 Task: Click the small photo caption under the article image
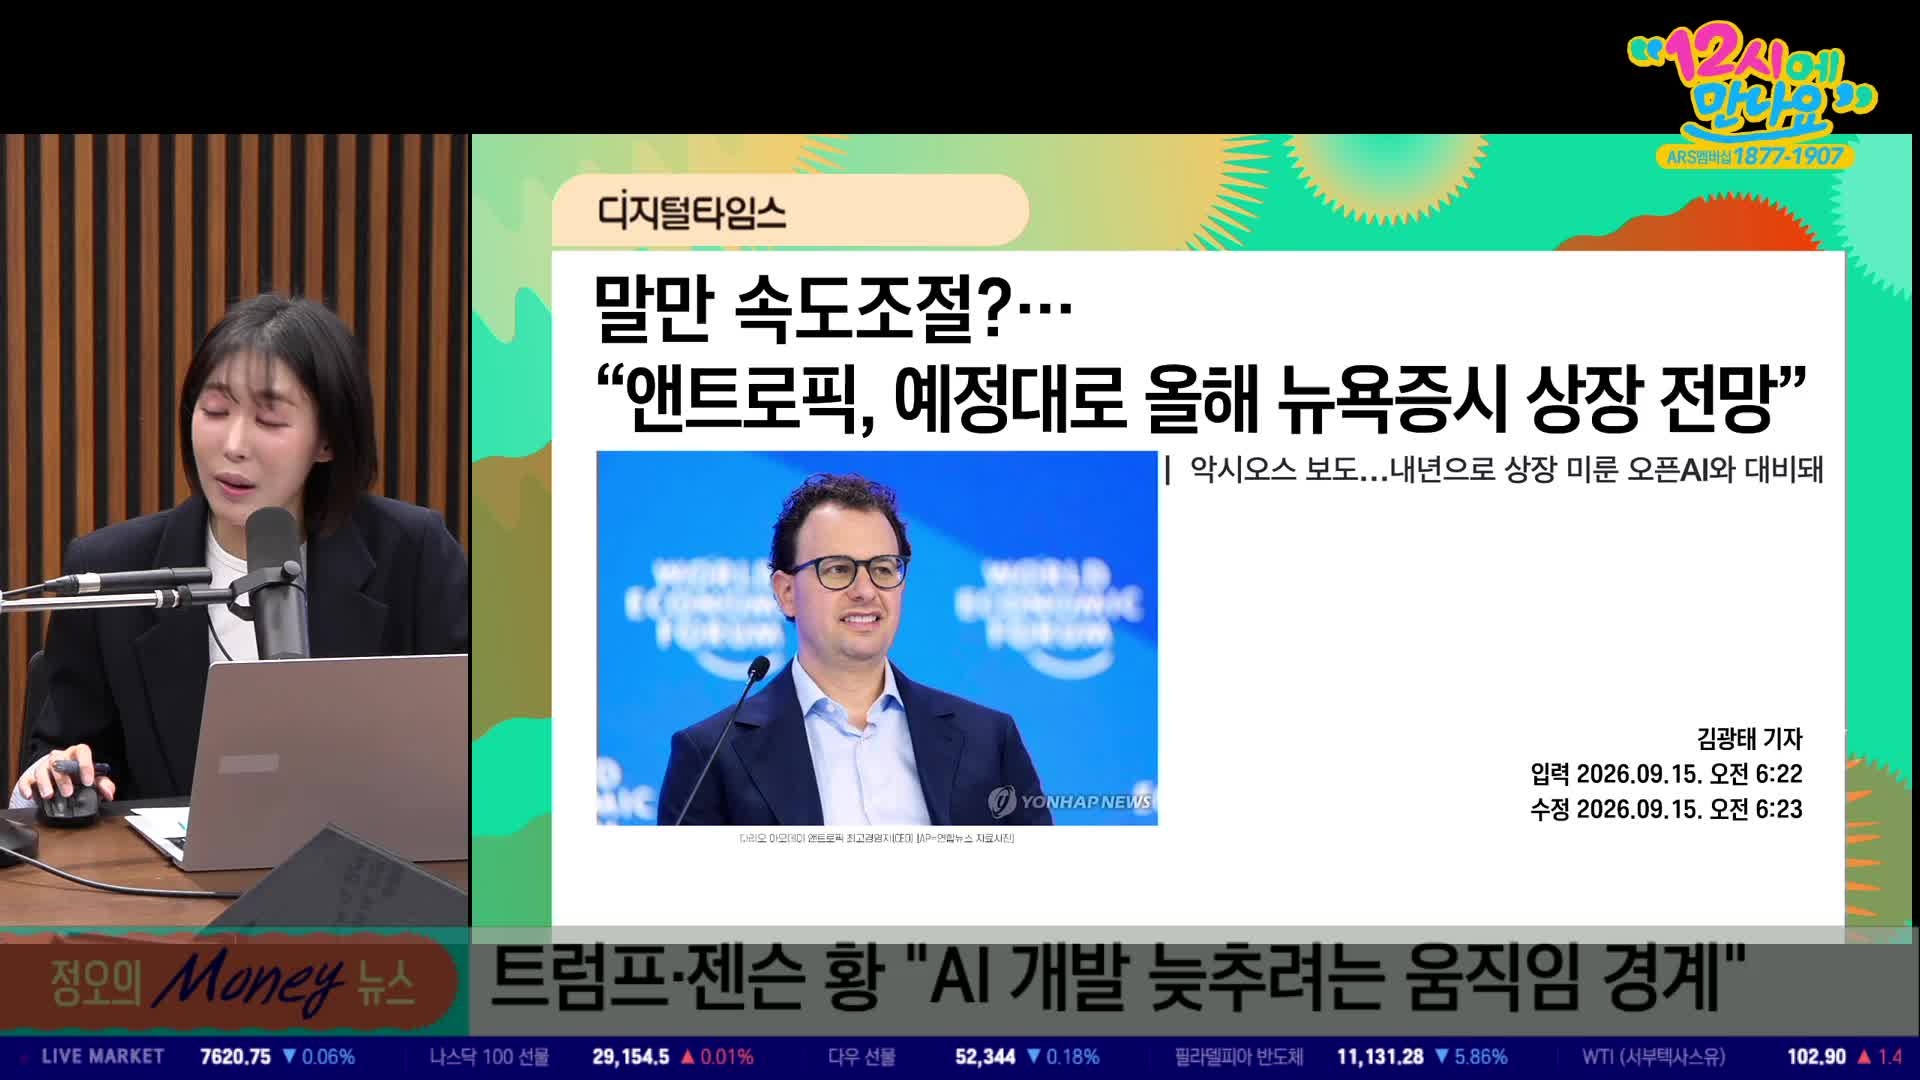[x=876, y=838]
